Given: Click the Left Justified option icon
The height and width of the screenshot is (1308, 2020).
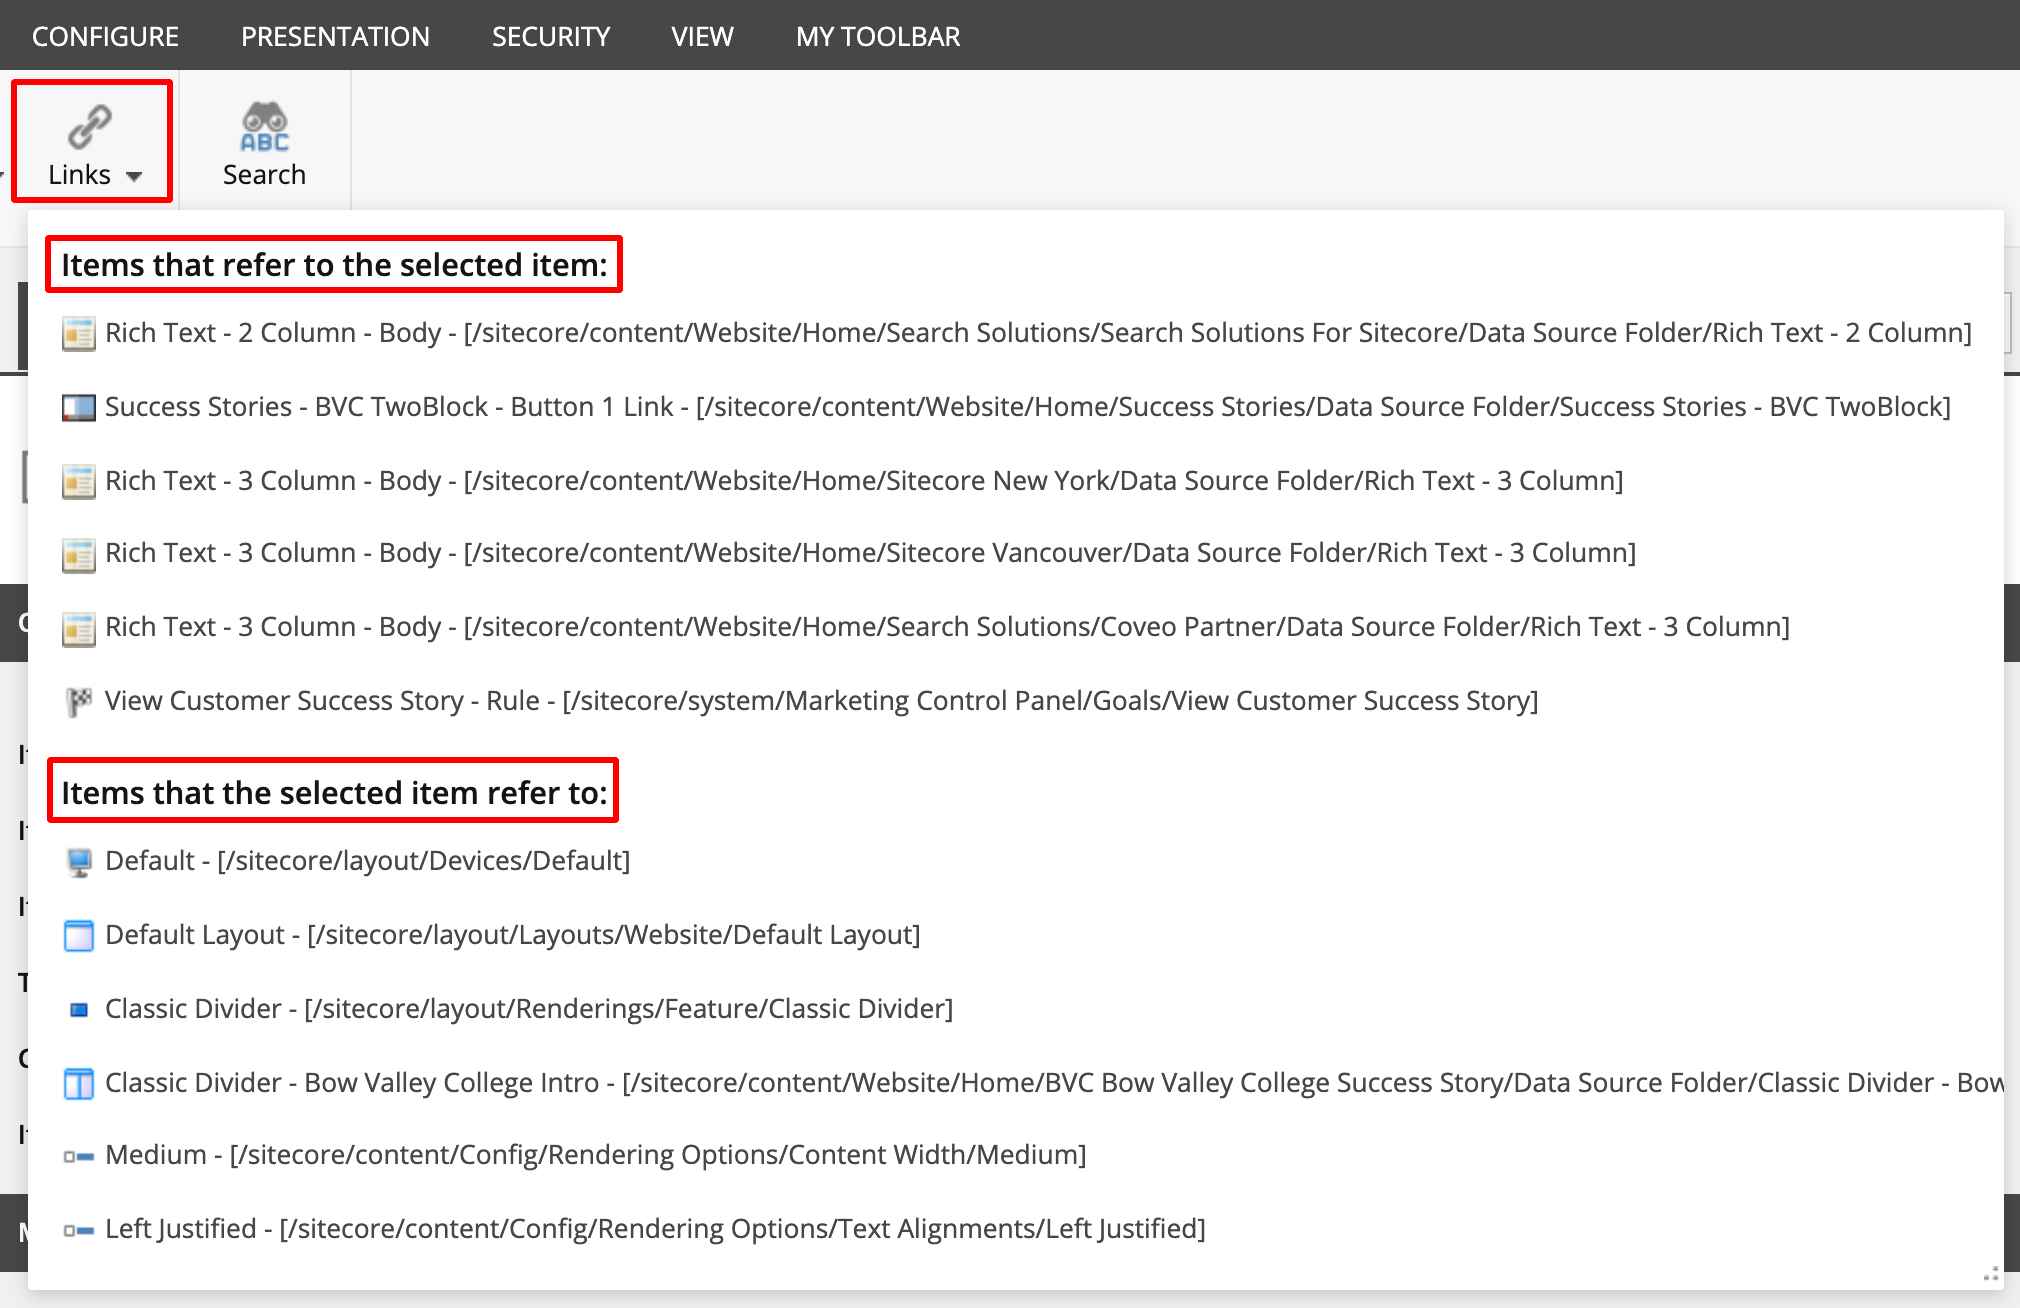Looking at the screenshot, I should tap(79, 1230).
